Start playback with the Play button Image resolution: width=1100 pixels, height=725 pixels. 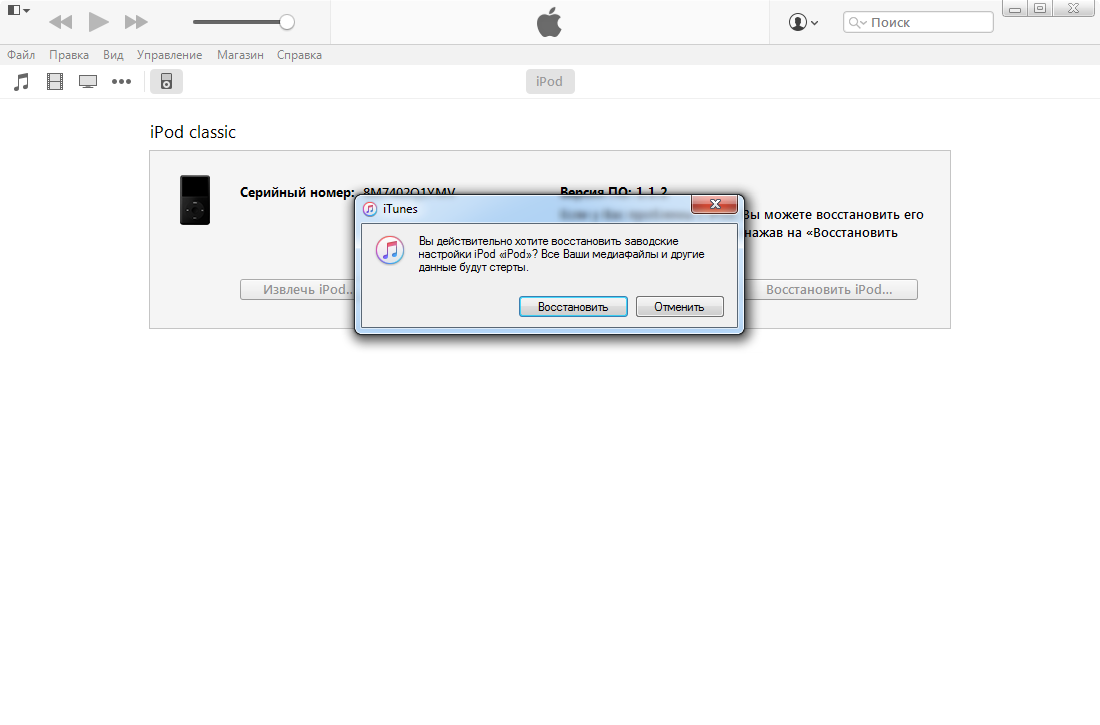click(x=98, y=22)
